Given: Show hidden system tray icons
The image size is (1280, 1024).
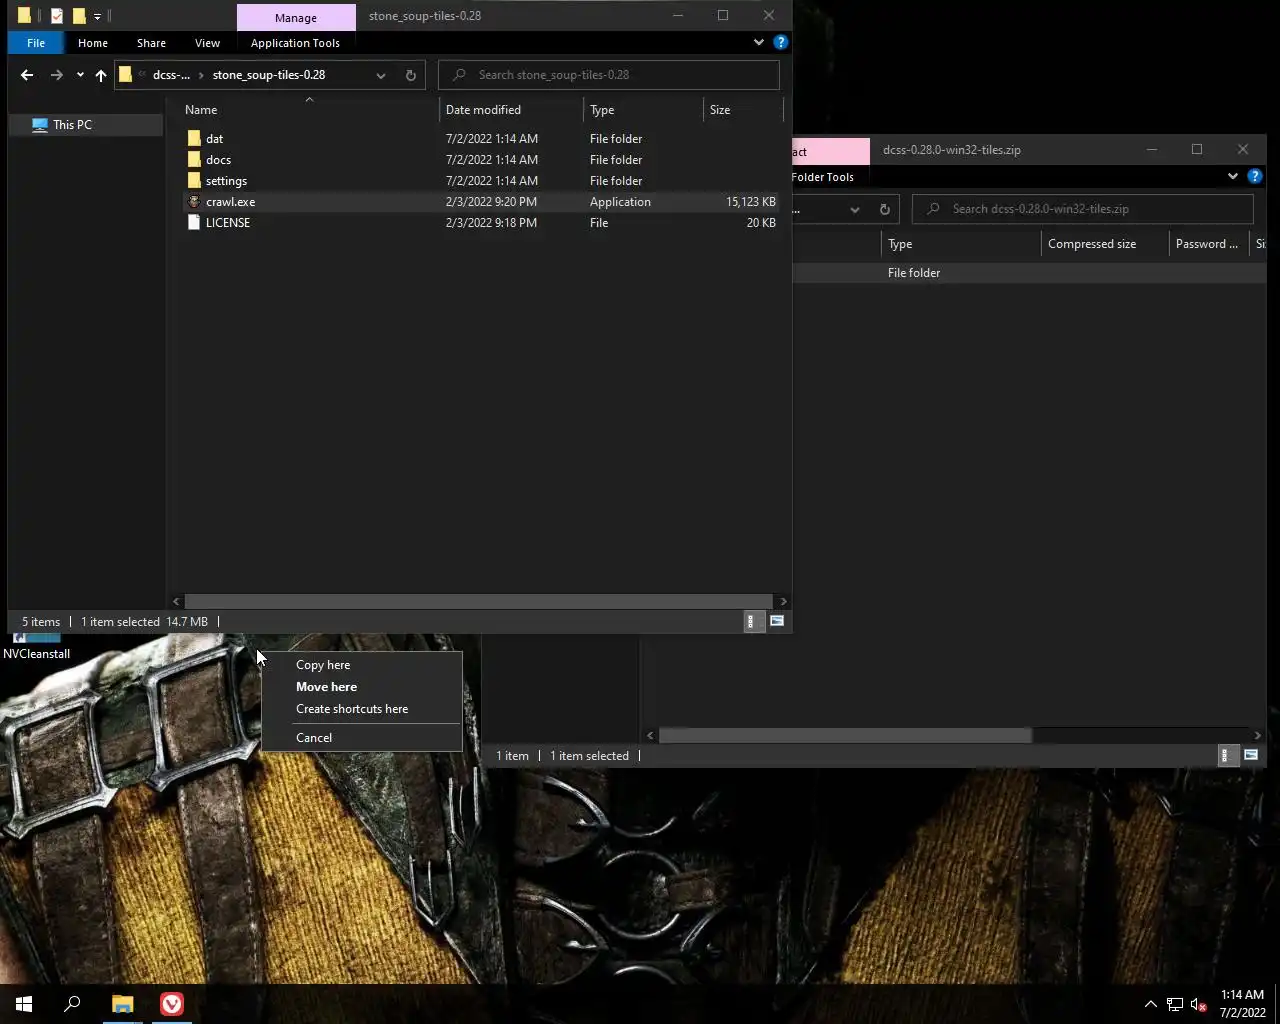Looking at the screenshot, I should coord(1150,1004).
